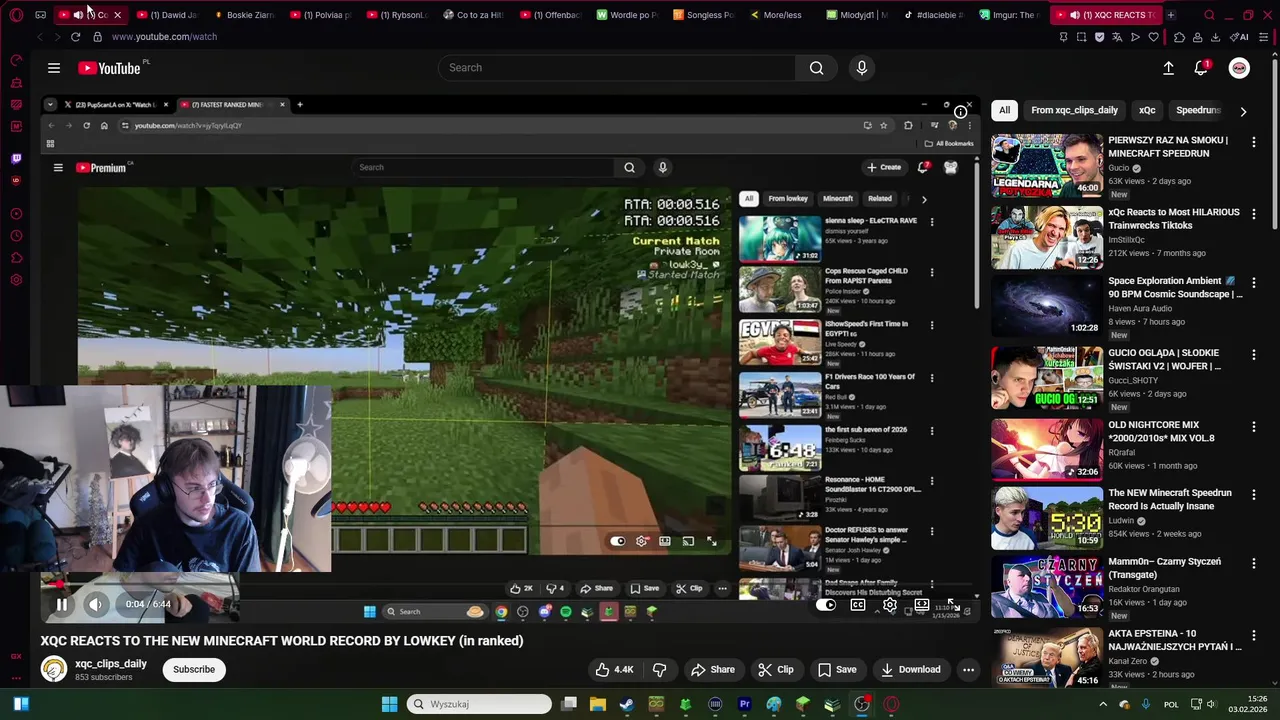The width and height of the screenshot is (1280, 720).
Task: Open options for PIERWSZY RAZ NA SMOKU video
Action: pos(1254,142)
